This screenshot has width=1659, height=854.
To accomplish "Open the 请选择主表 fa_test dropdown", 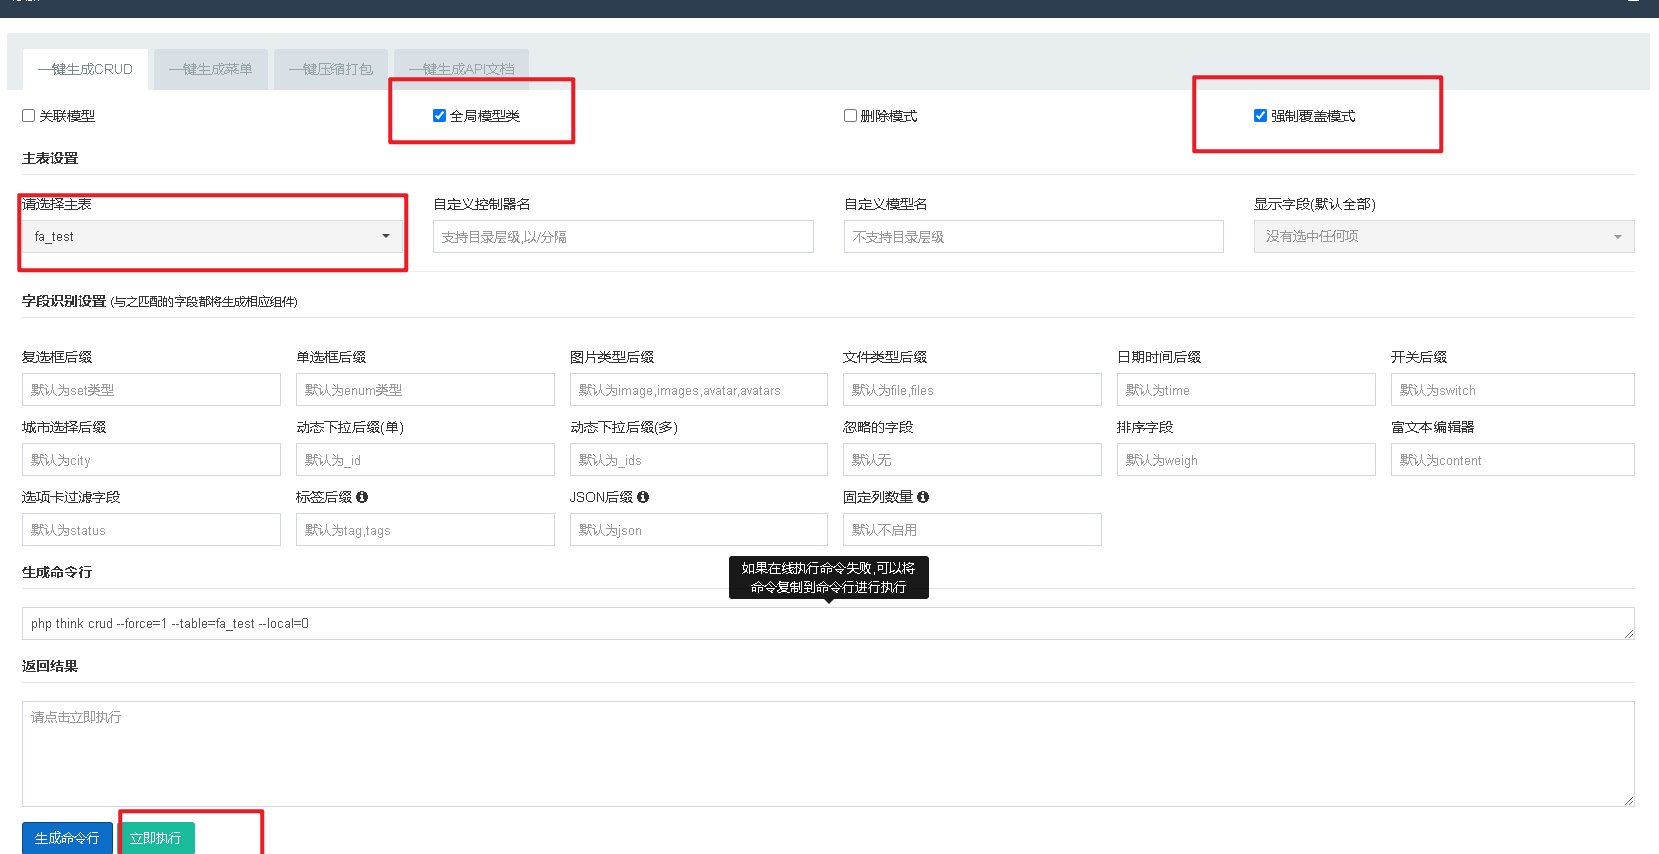I will [212, 237].
